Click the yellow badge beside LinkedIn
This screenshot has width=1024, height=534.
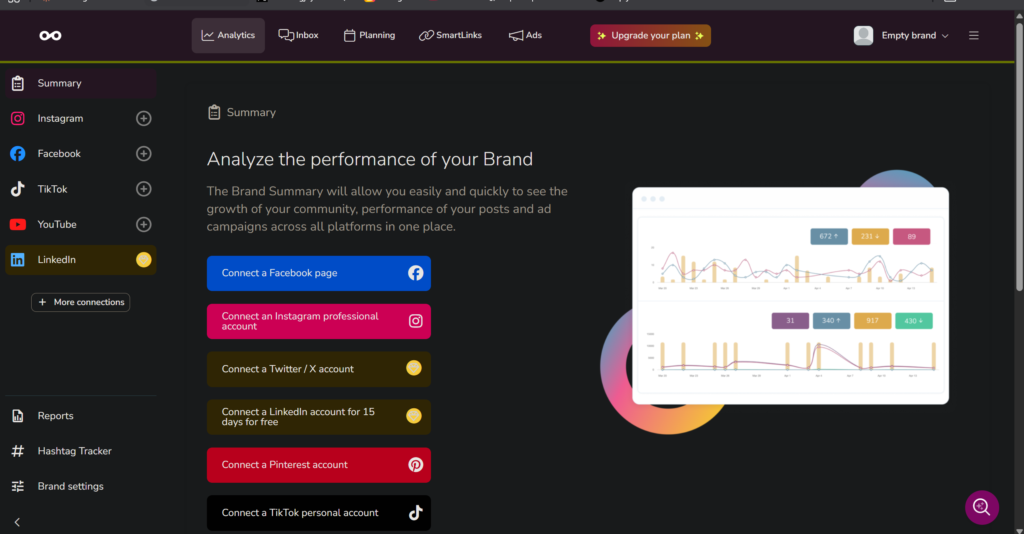click(143, 260)
